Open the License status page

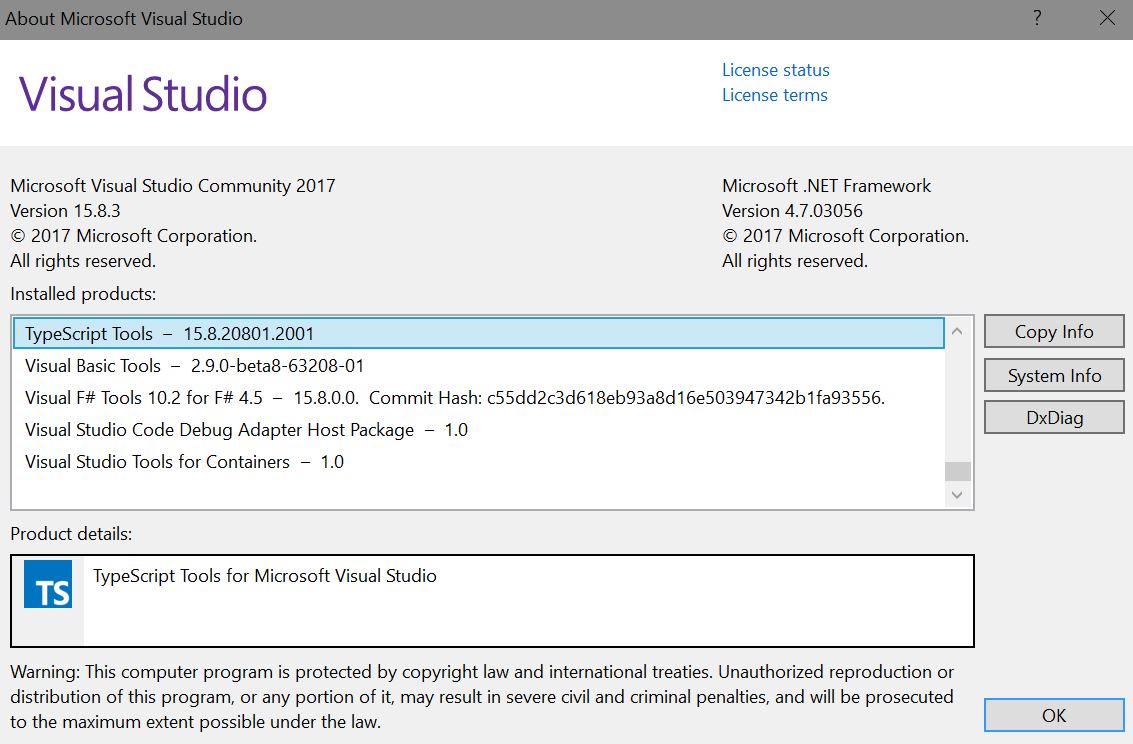pos(775,70)
